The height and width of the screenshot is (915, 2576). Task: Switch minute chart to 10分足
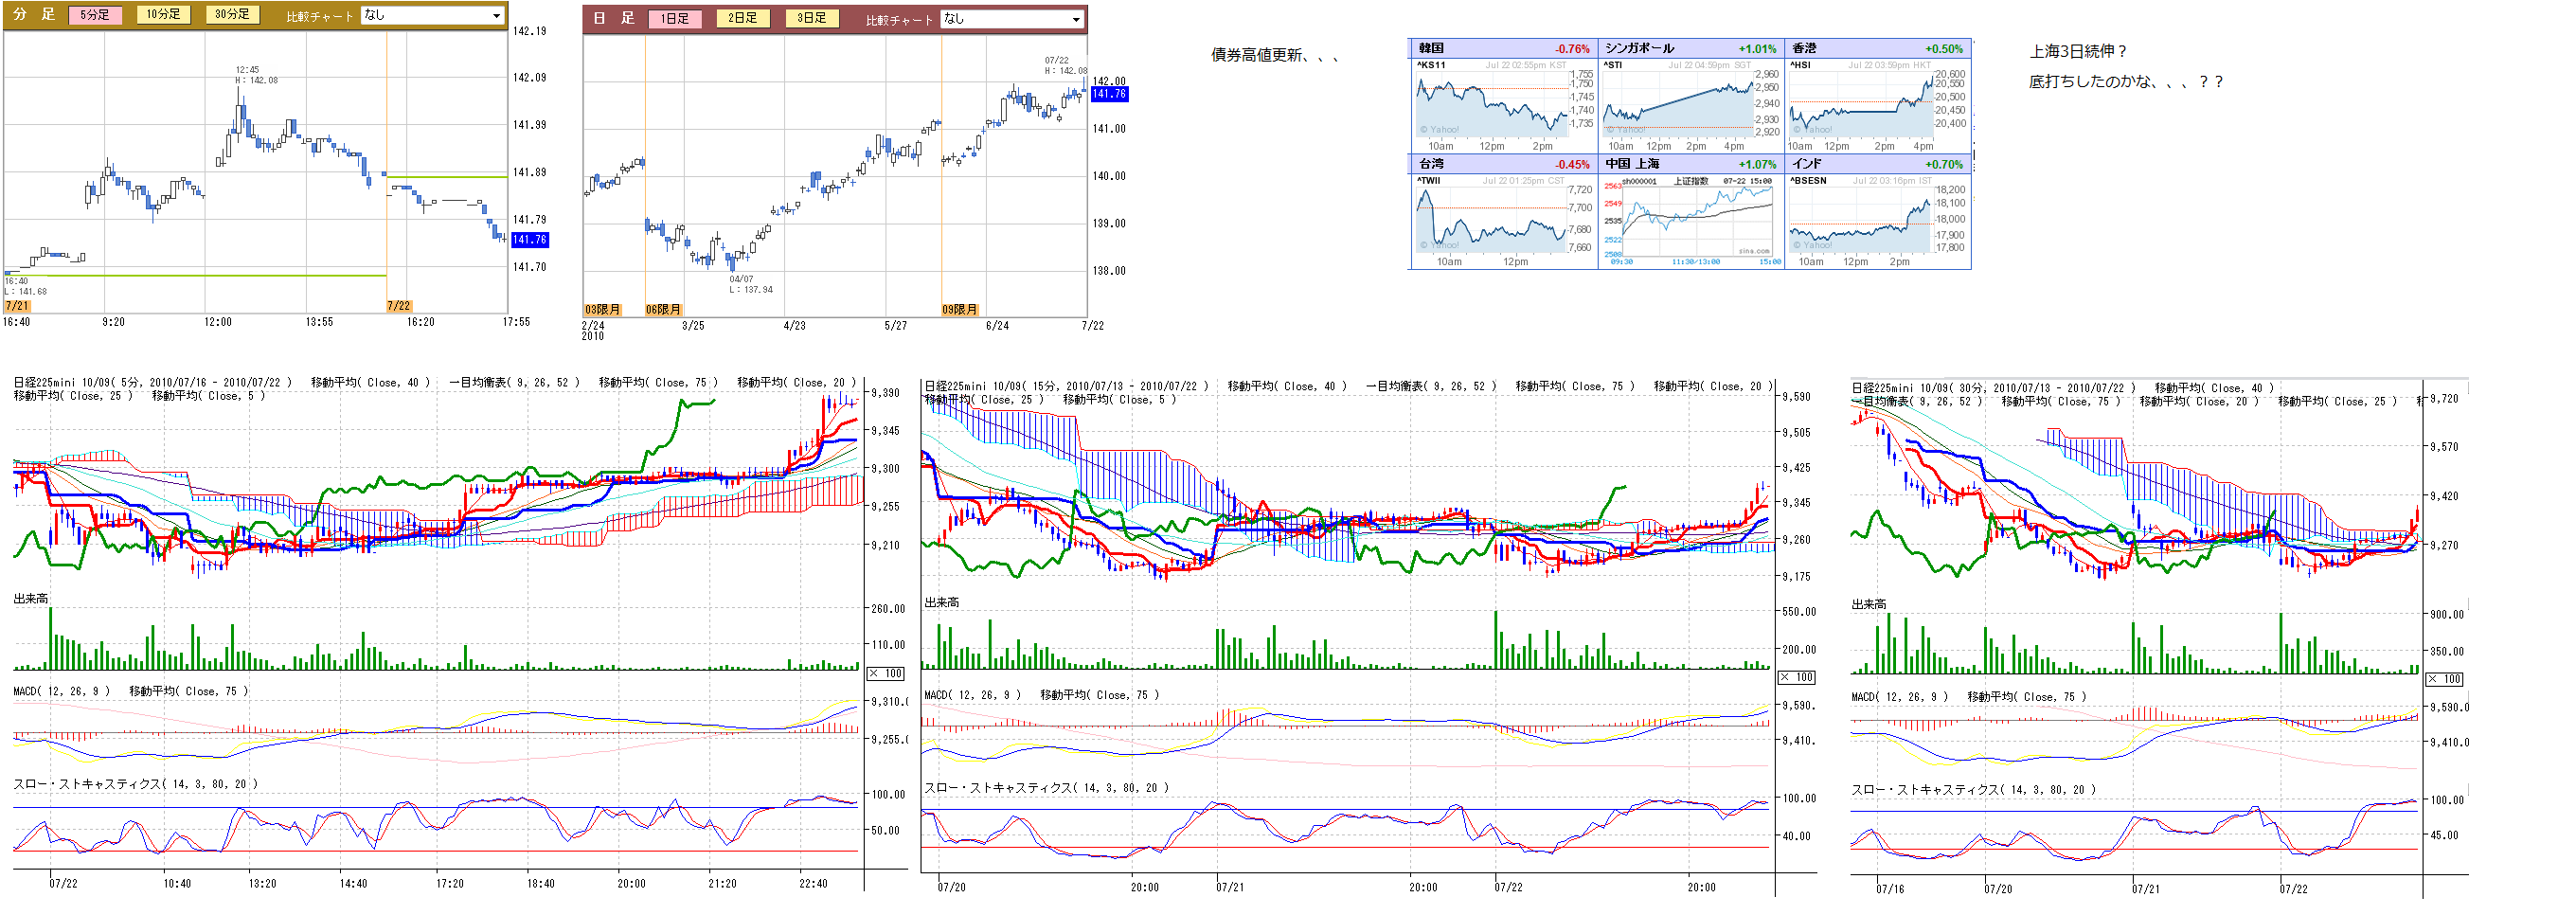(x=163, y=15)
